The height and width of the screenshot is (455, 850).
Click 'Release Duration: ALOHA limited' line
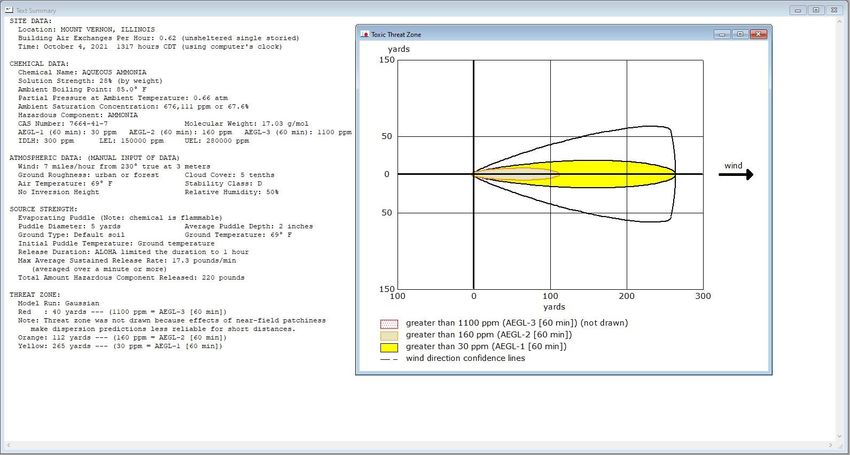pos(133,252)
